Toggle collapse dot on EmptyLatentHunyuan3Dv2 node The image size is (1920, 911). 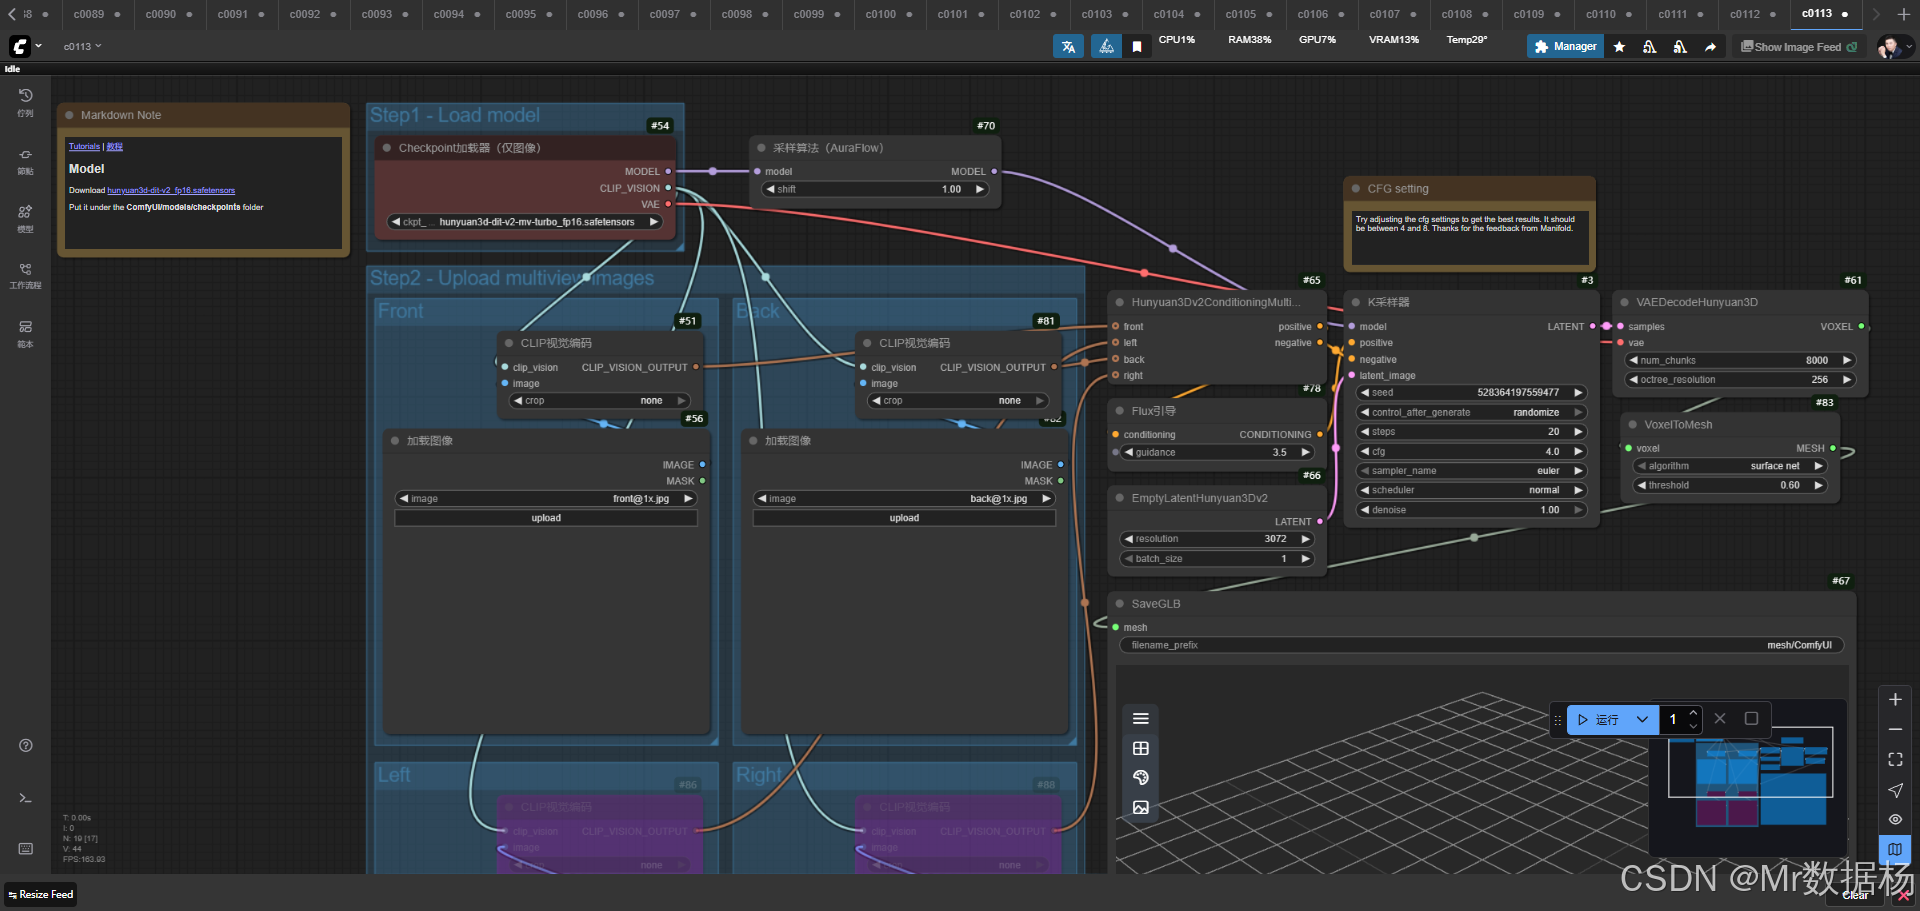point(1119,498)
